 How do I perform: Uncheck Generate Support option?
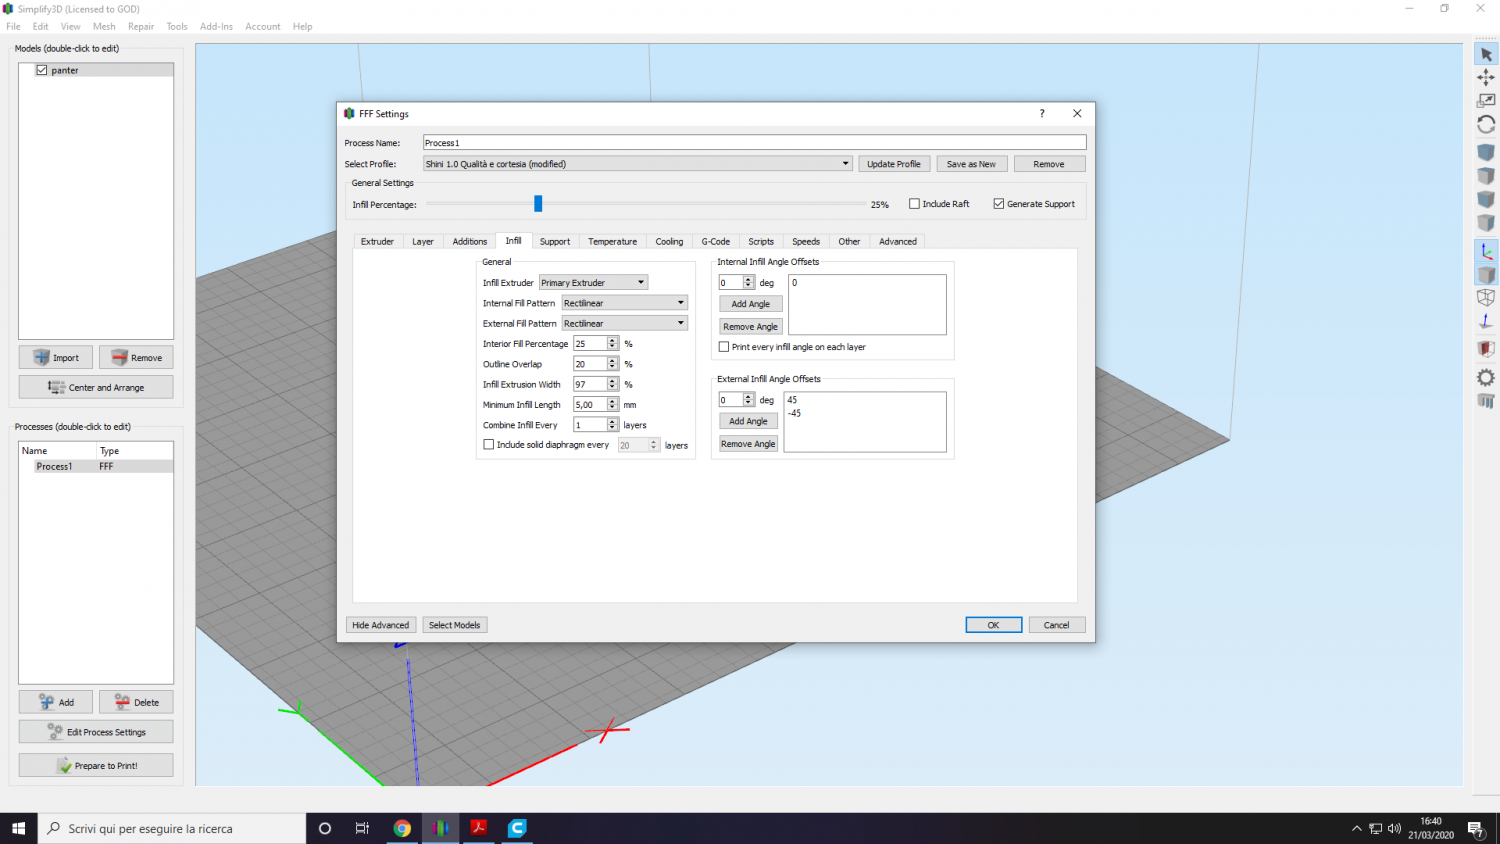pyautogui.click(x=998, y=204)
